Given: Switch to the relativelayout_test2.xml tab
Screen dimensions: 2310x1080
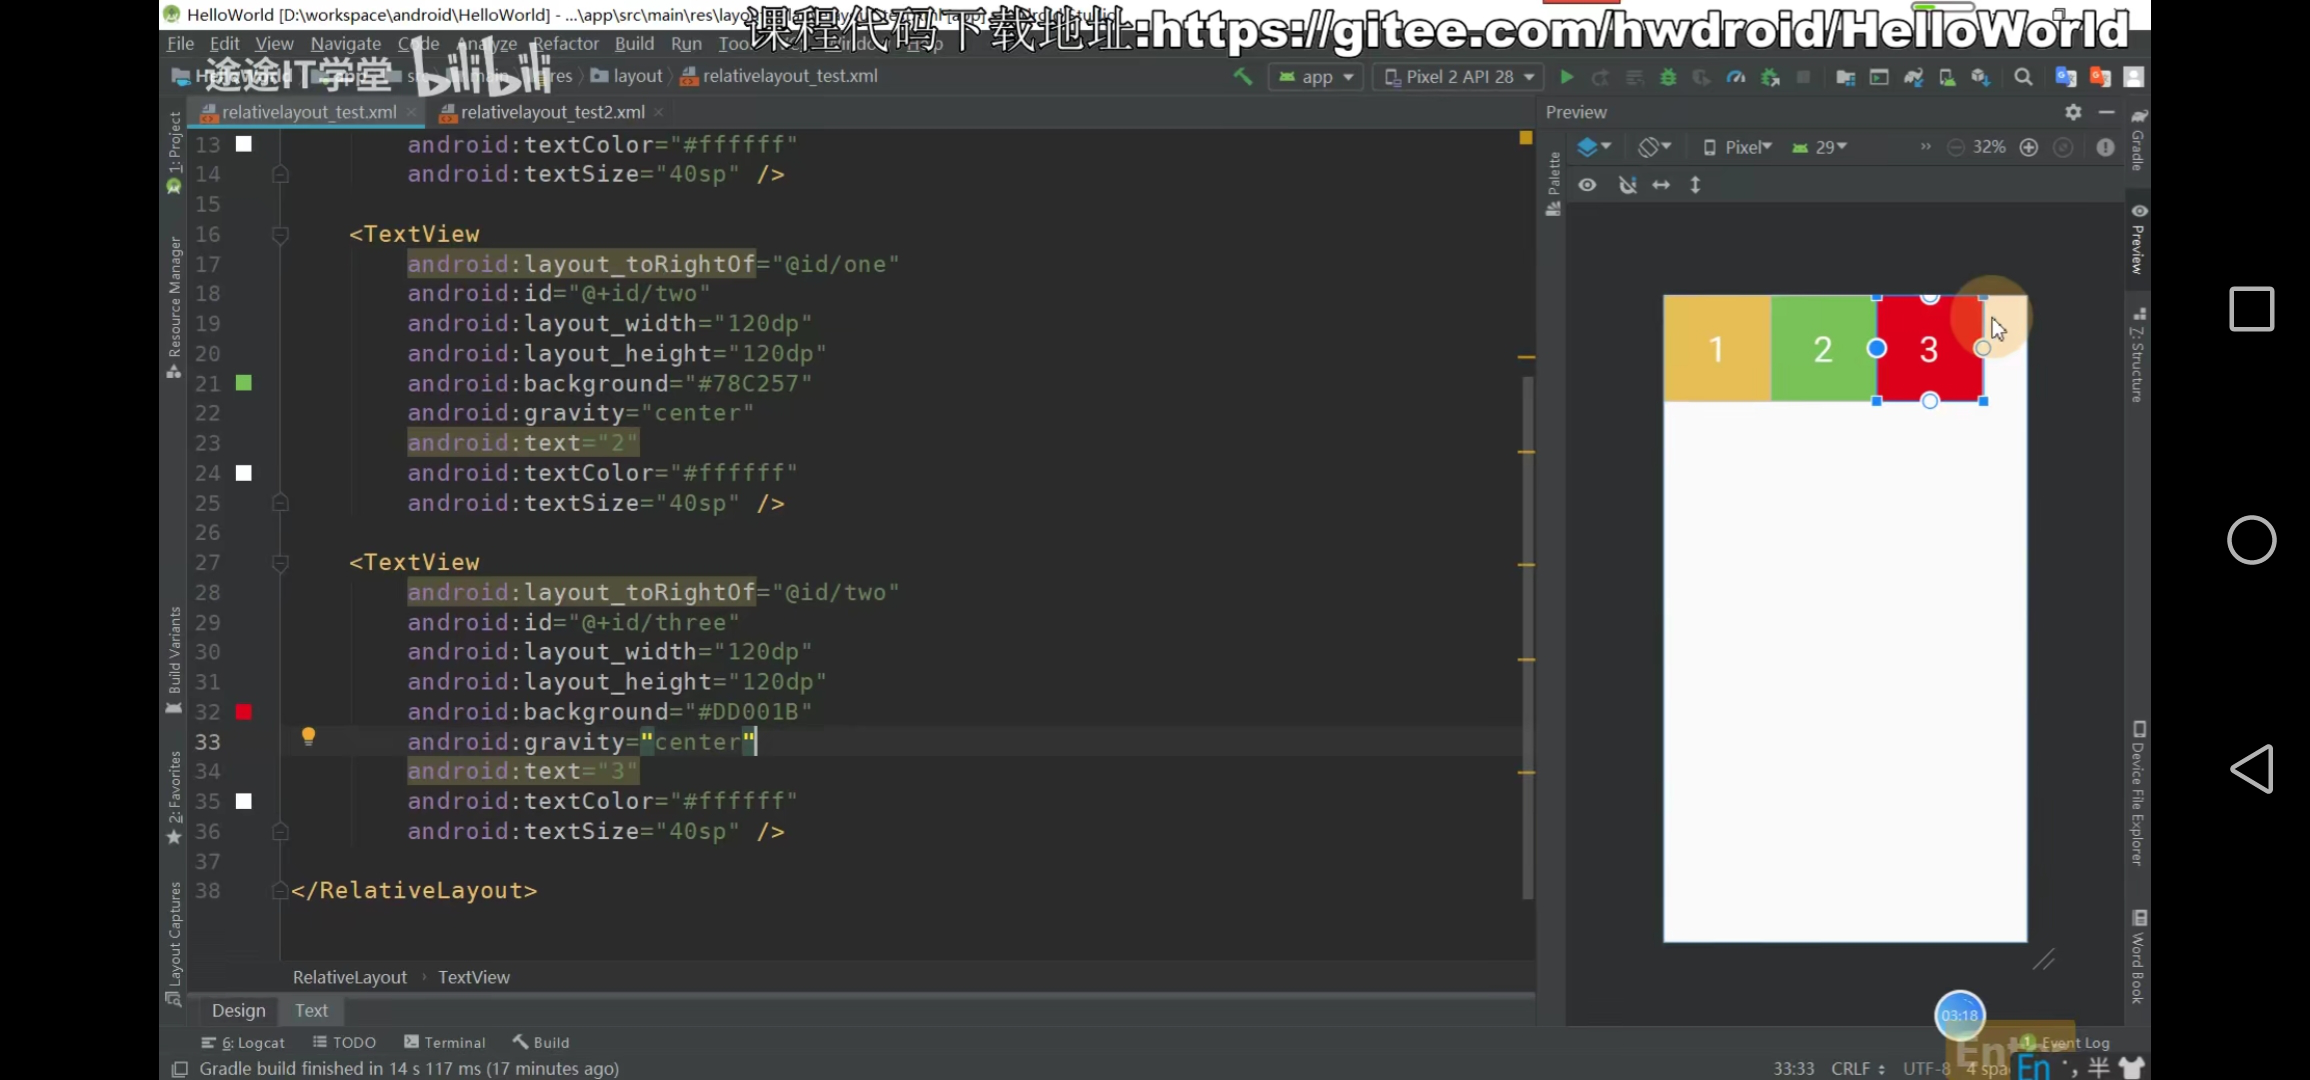Looking at the screenshot, I should pyautogui.click(x=552, y=112).
